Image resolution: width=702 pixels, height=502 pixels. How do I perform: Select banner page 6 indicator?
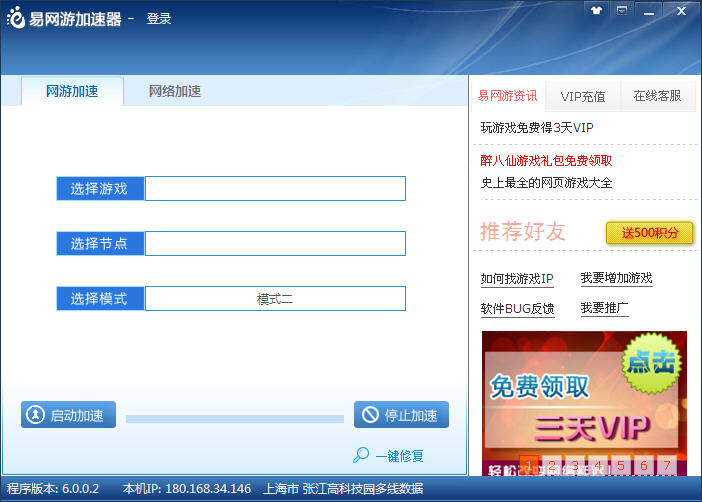[x=644, y=466]
